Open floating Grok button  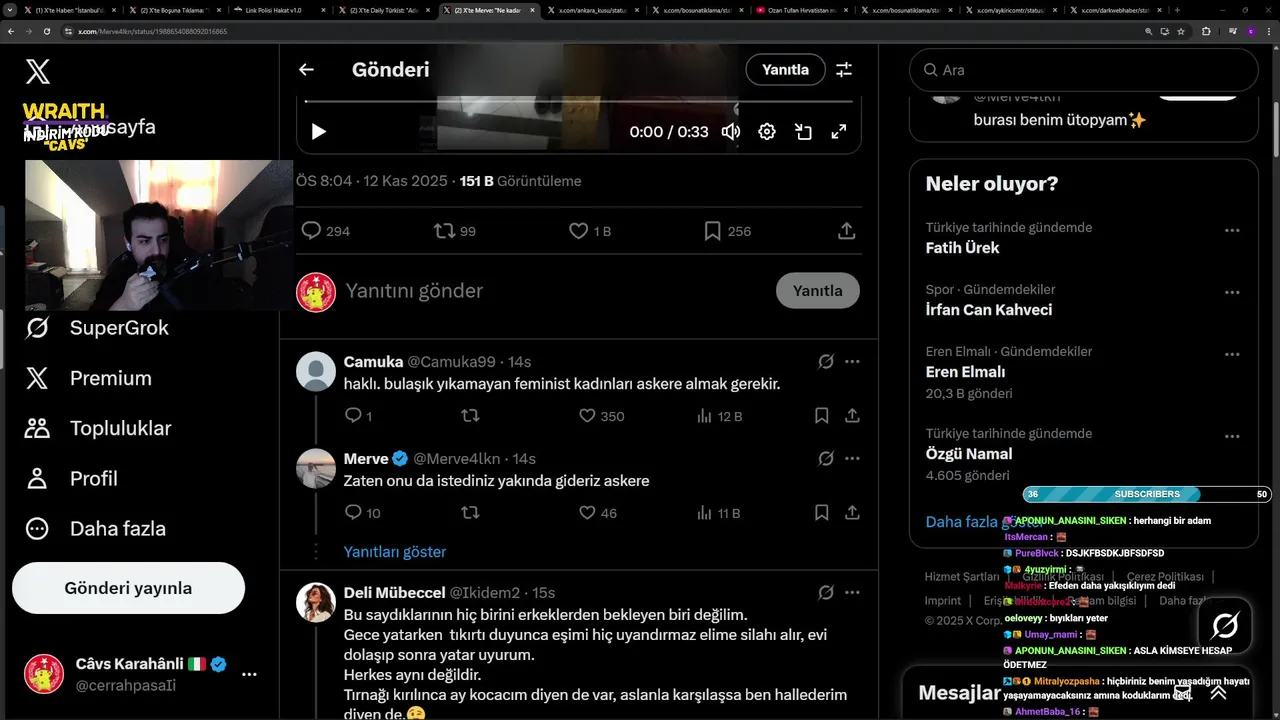click(1225, 627)
